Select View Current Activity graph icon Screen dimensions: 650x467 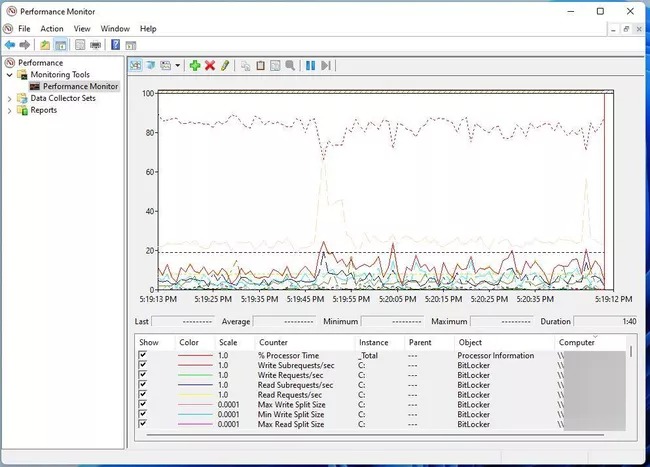coord(136,65)
